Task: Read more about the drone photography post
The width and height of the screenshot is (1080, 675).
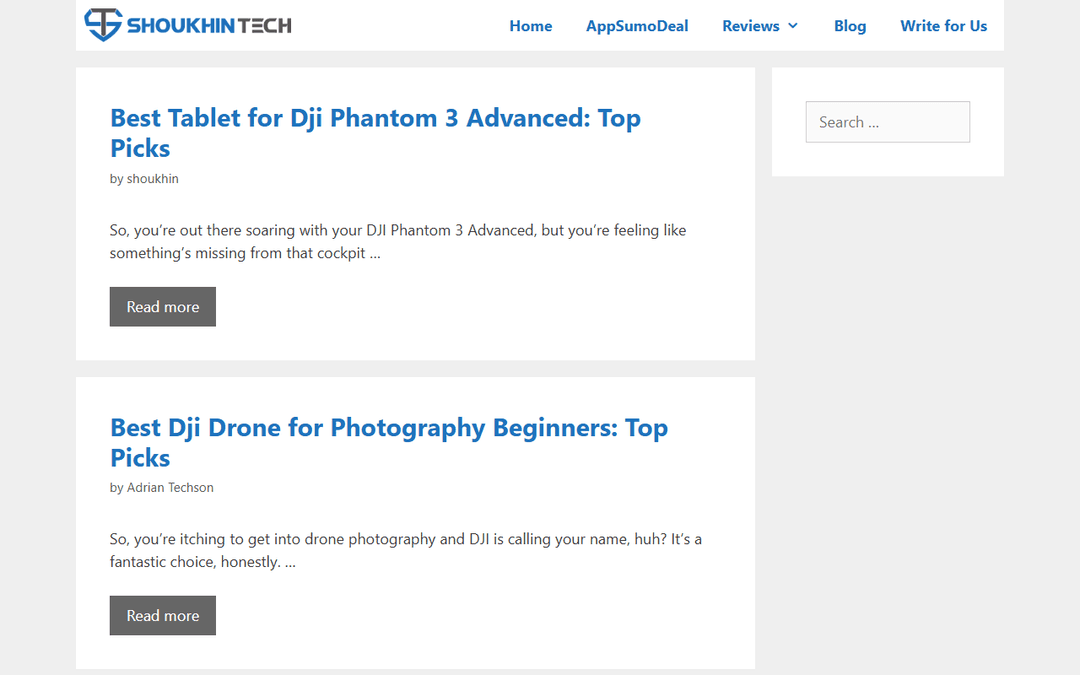Action: 163,616
